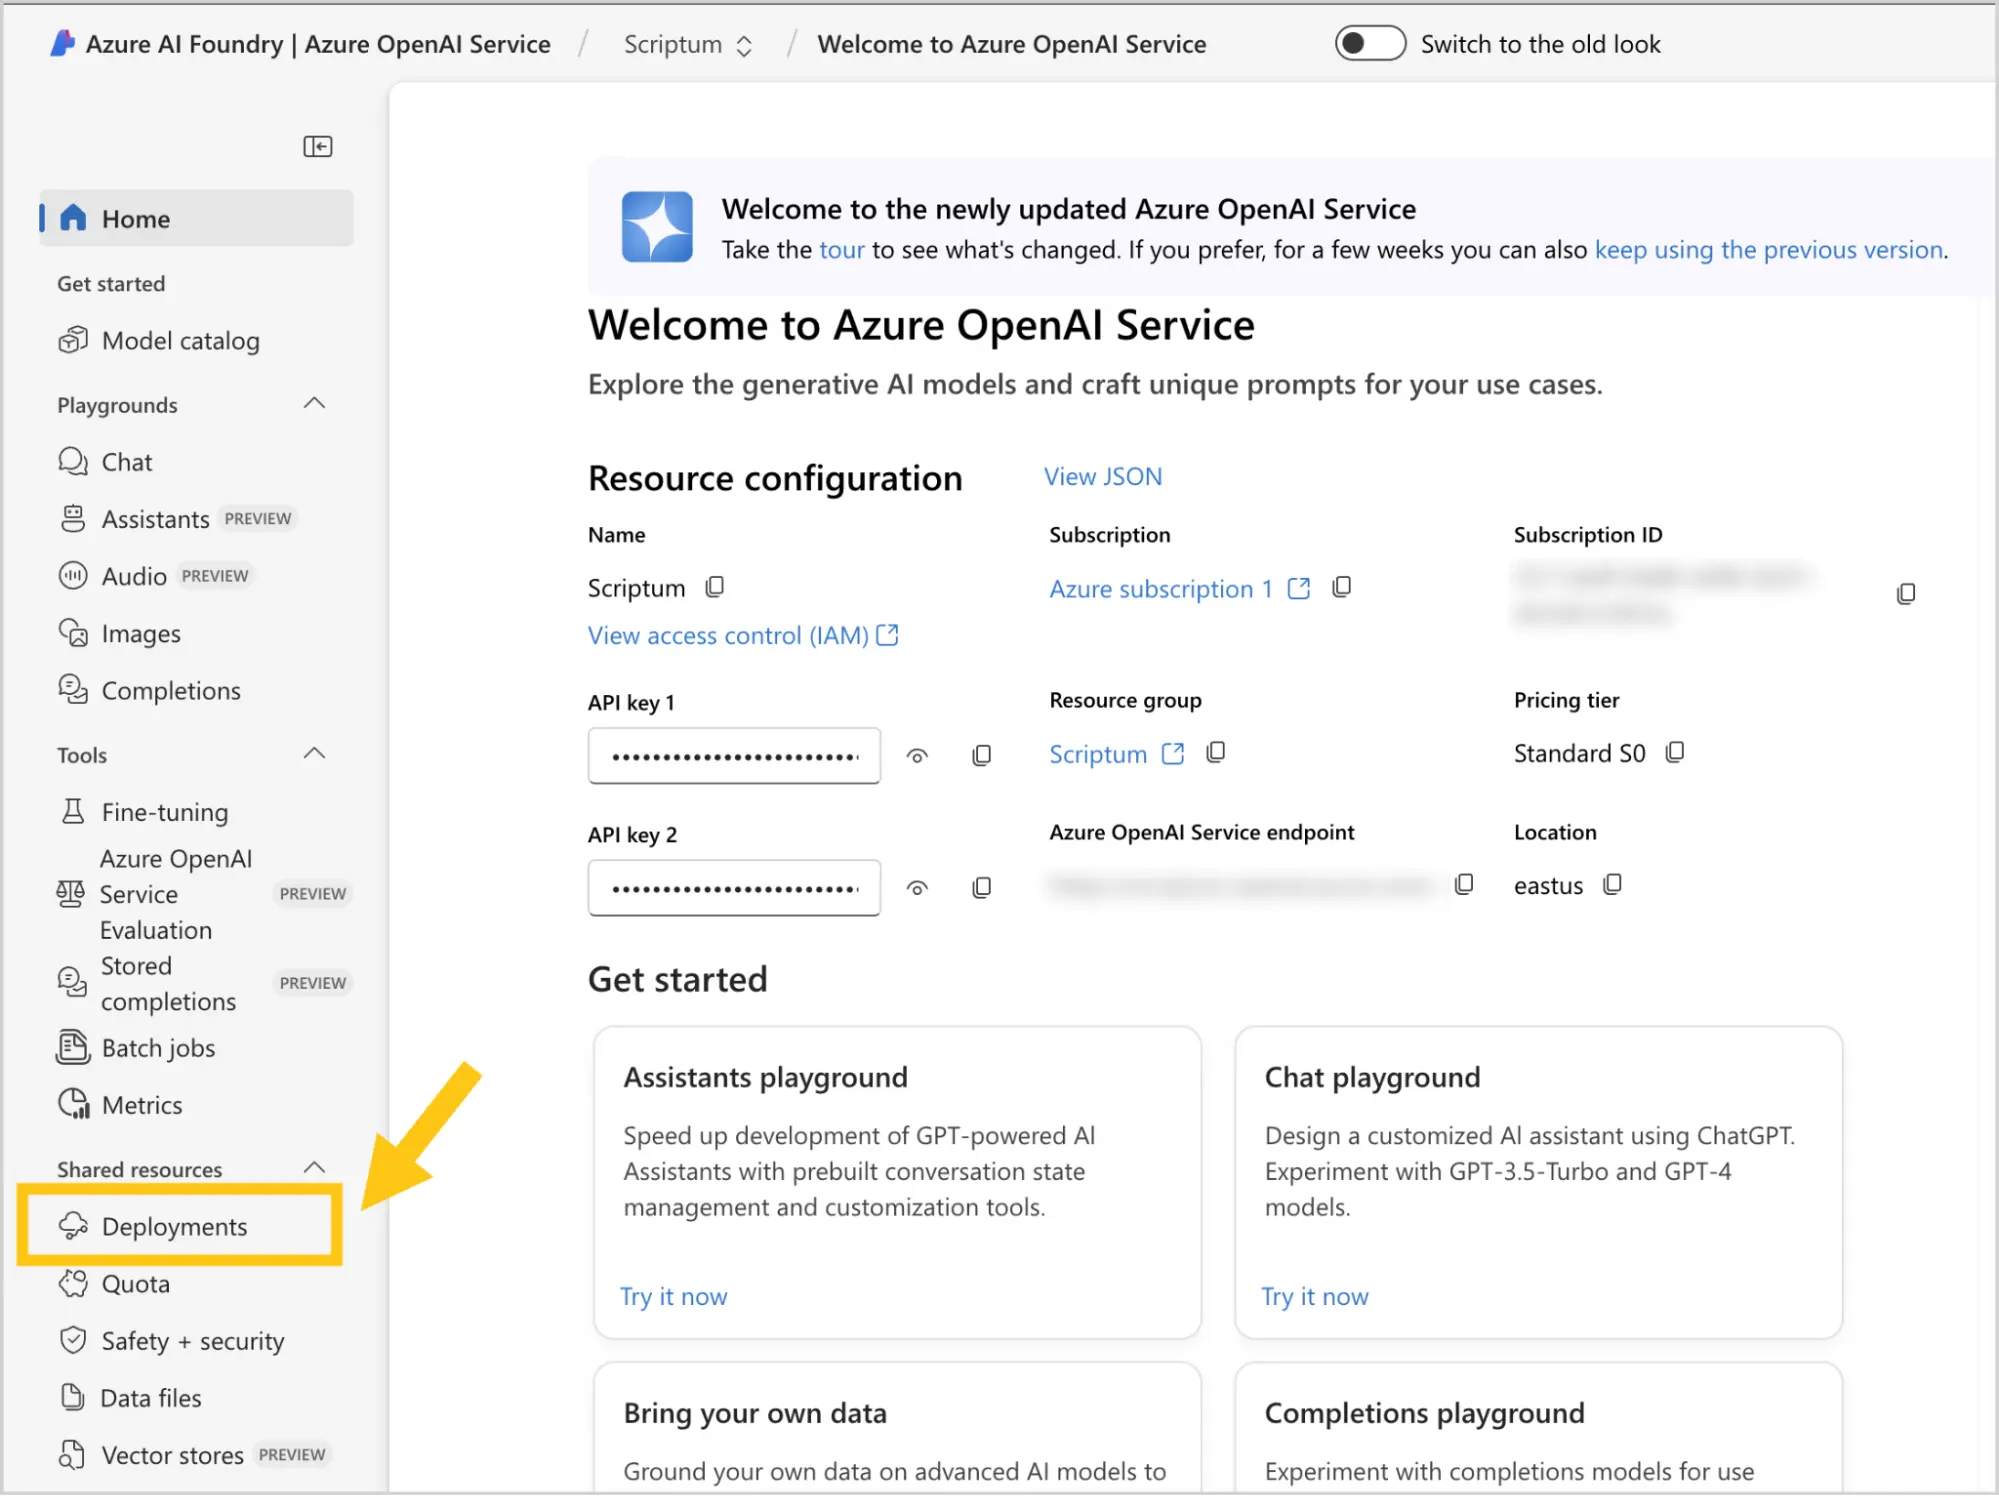
Task: Copy the Pricing tier Standard S0
Action: tap(1675, 752)
